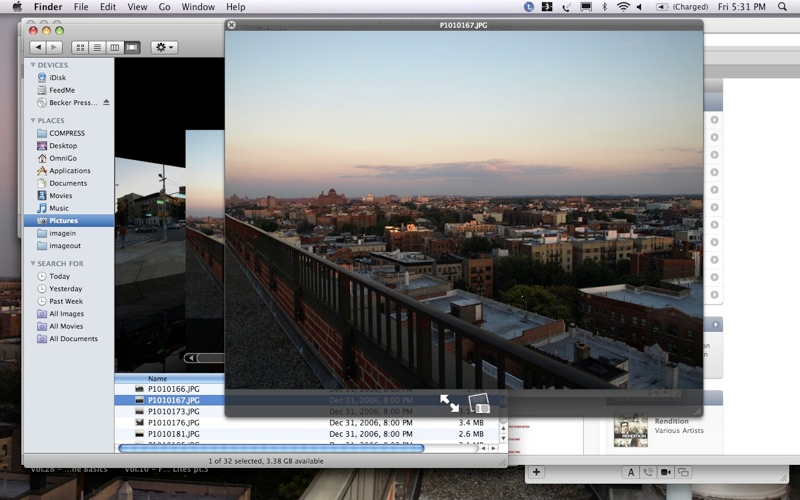
Task: Close the Quick Look preview of P1010167.JPG
Action: (231, 24)
